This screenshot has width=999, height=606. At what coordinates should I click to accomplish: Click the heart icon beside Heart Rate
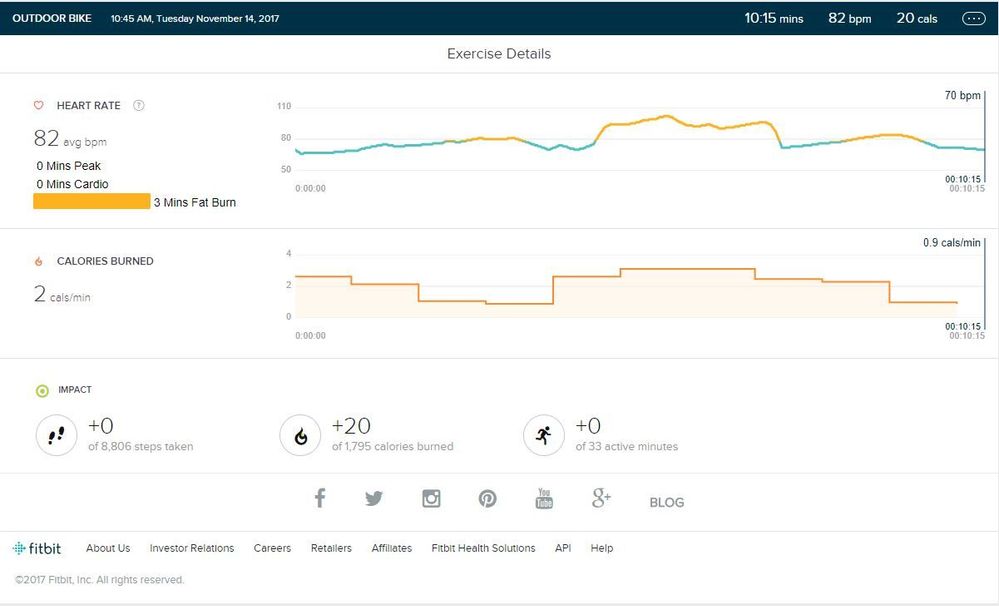pos(39,106)
